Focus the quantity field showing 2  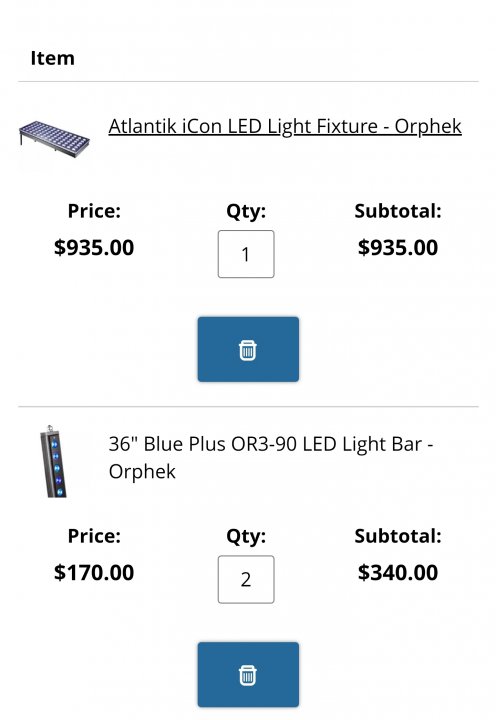(246, 579)
